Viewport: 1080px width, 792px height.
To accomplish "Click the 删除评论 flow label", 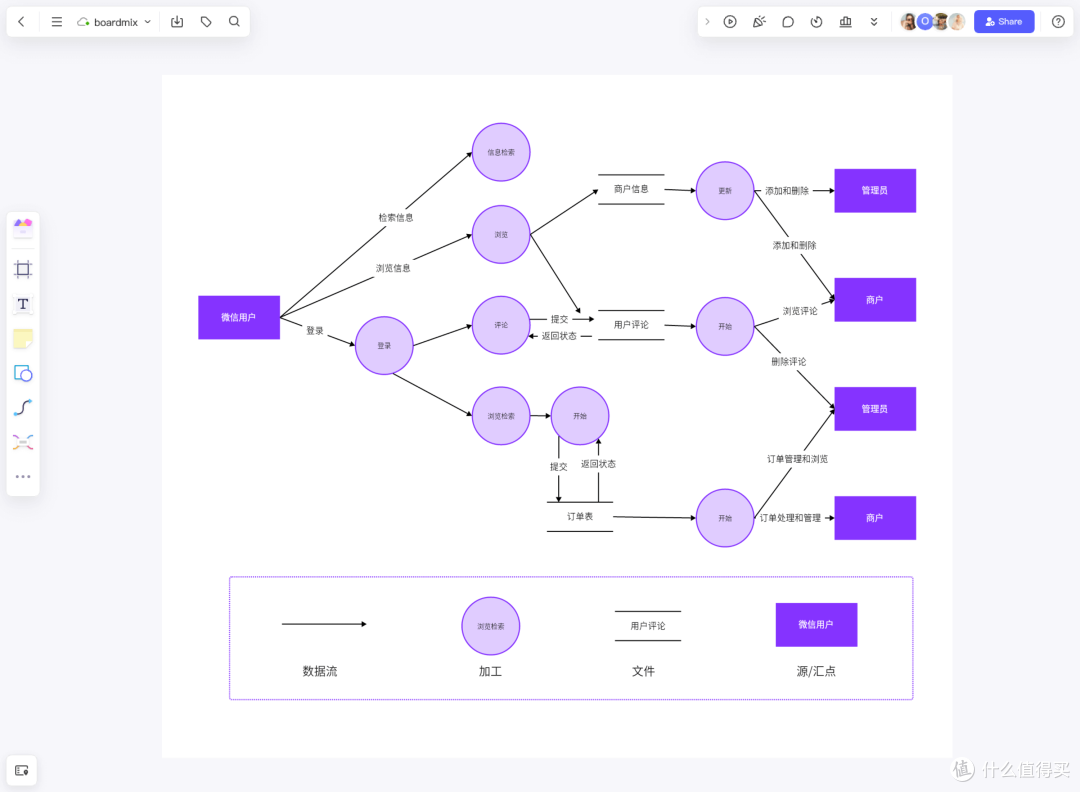I will click(x=789, y=362).
